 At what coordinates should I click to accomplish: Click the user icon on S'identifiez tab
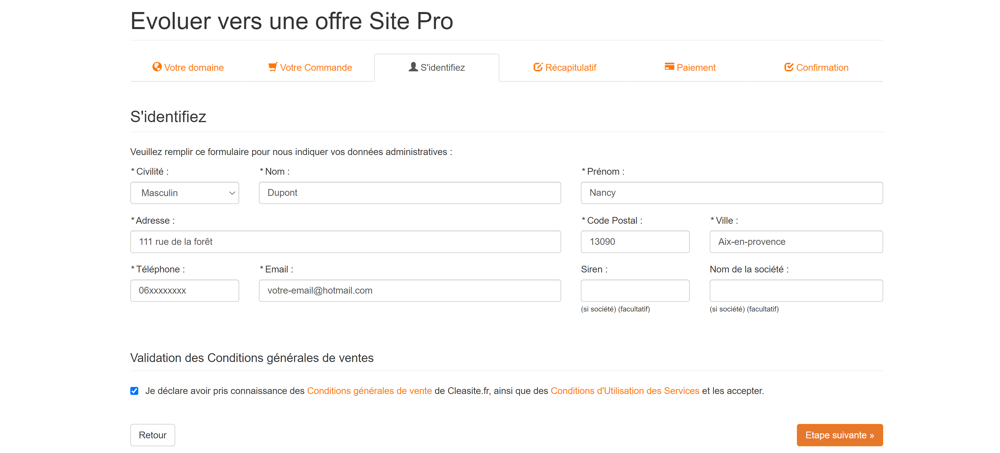(x=413, y=67)
